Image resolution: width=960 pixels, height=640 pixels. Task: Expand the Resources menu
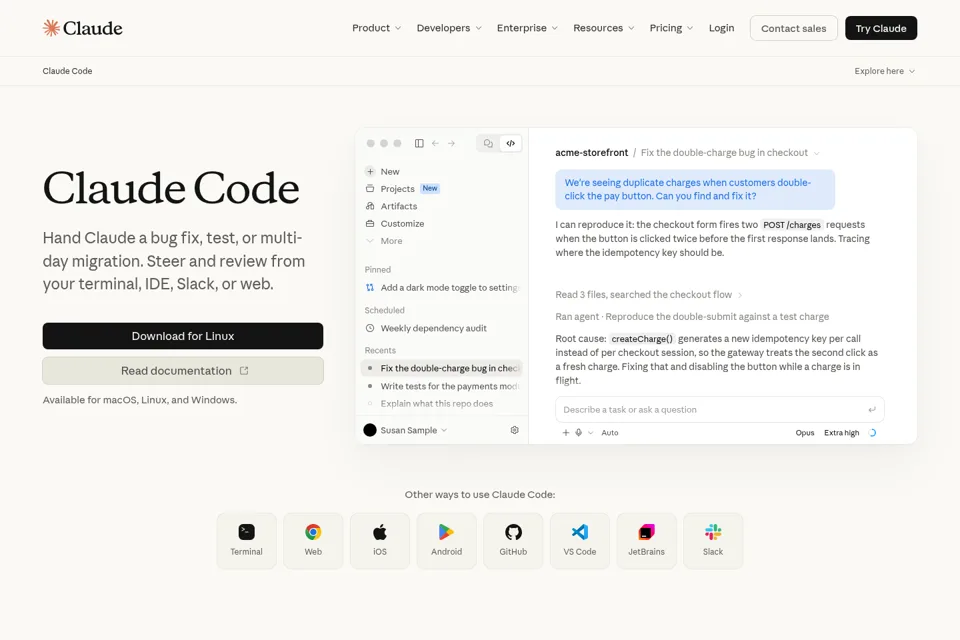click(x=604, y=28)
